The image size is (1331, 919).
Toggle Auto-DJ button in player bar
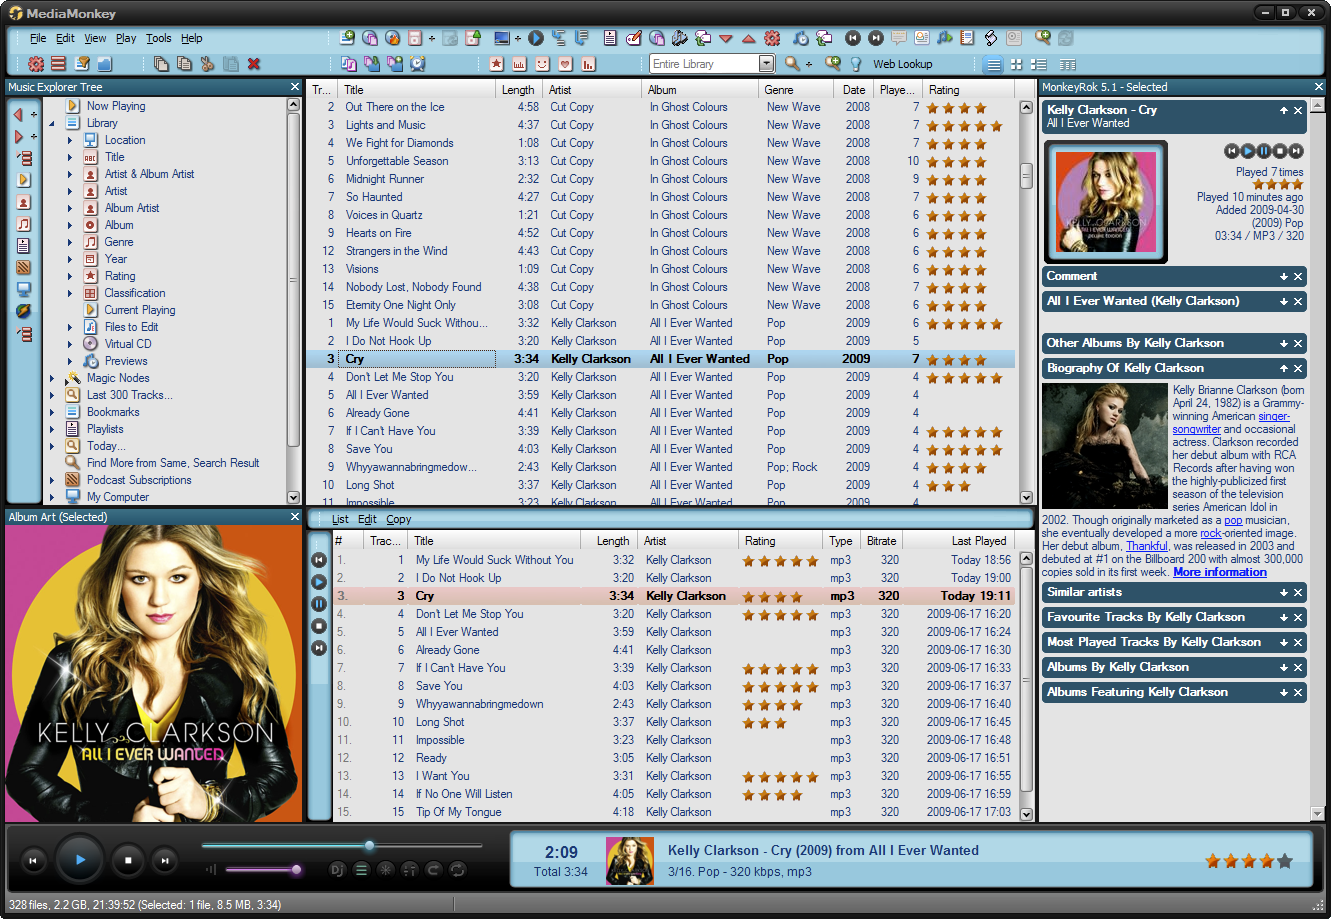pyautogui.click(x=338, y=870)
